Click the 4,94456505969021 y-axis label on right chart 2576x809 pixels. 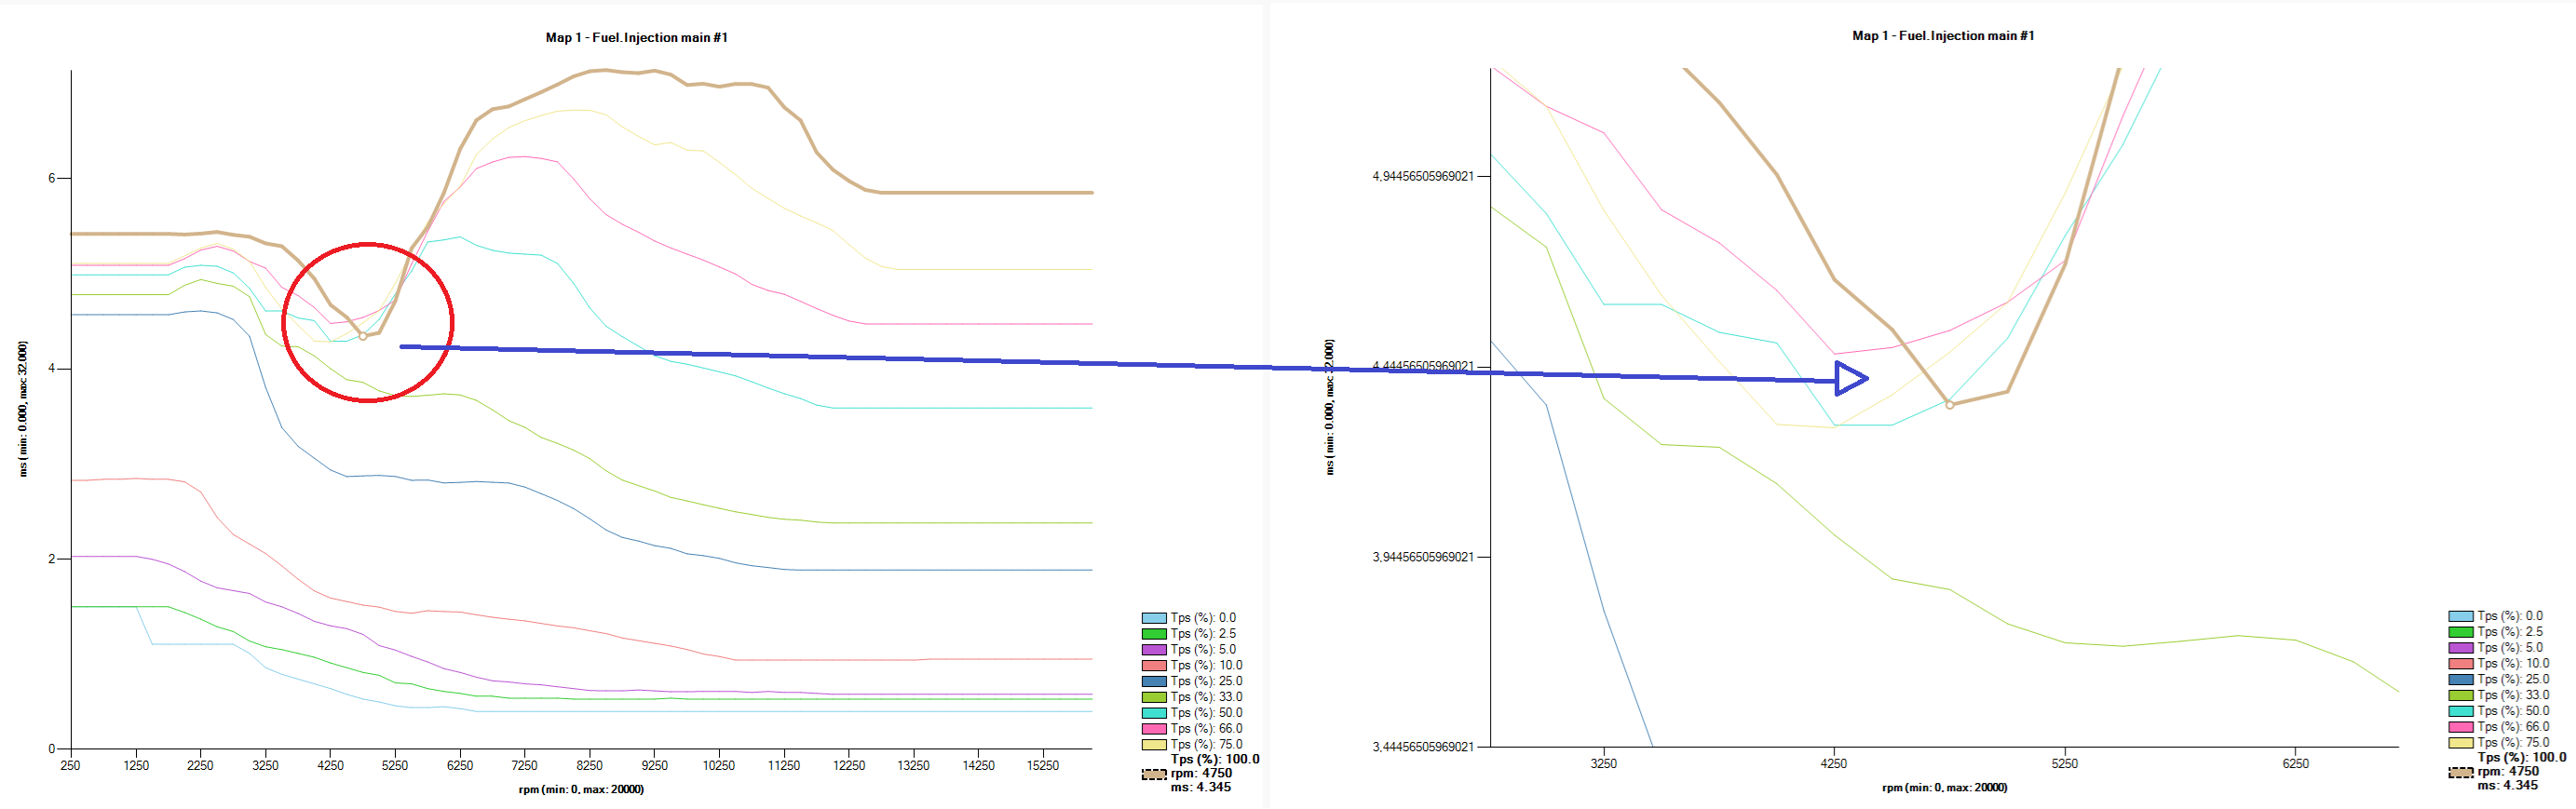tap(1423, 177)
